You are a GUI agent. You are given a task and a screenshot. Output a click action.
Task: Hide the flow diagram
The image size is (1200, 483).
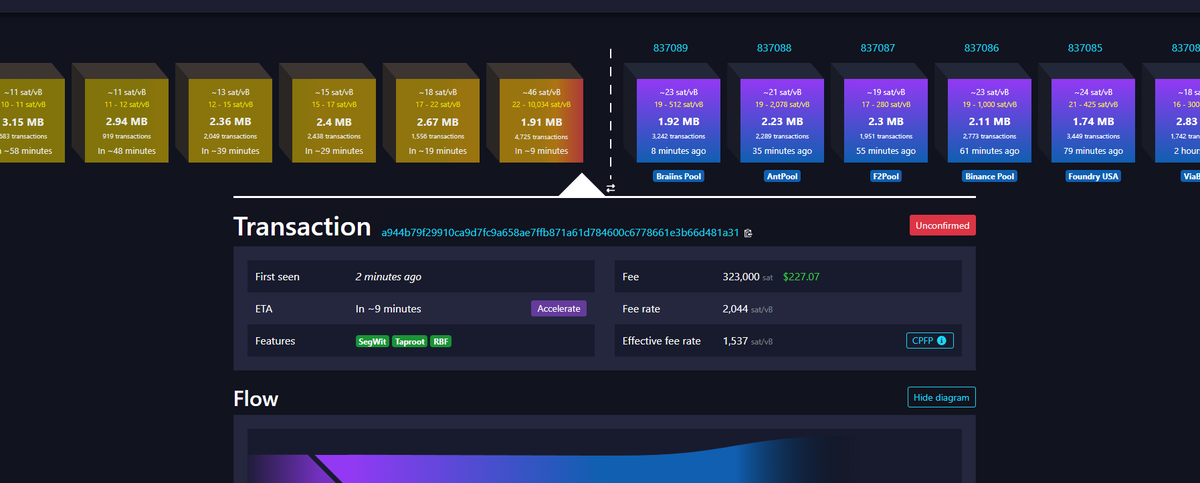[x=941, y=397]
